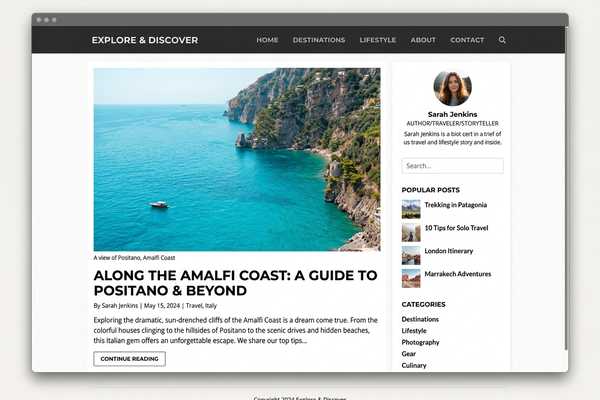600x400 pixels.
Task: Navigate to the Contact page
Action: point(467,40)
